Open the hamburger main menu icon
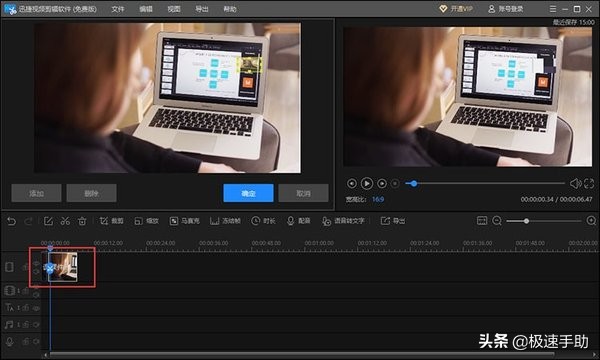This screenshot has height=360, width=600. pyautogui.click(x=553, y=9)
